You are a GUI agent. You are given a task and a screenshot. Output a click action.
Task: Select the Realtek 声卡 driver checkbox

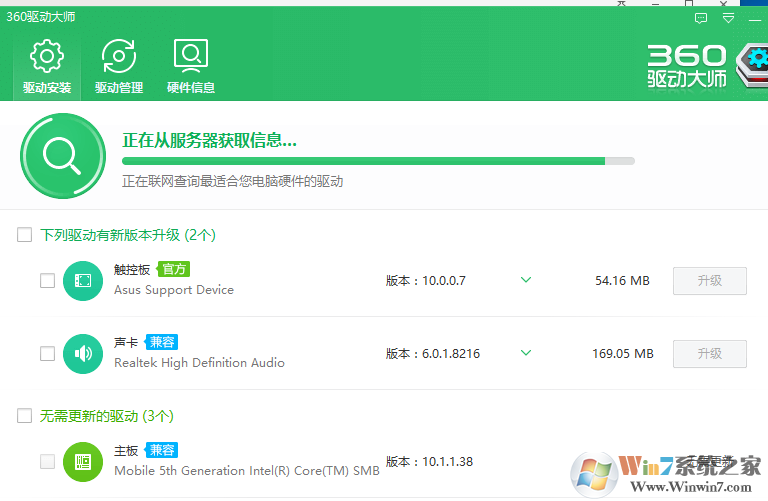pyautogui.click(x=47, y=353)
